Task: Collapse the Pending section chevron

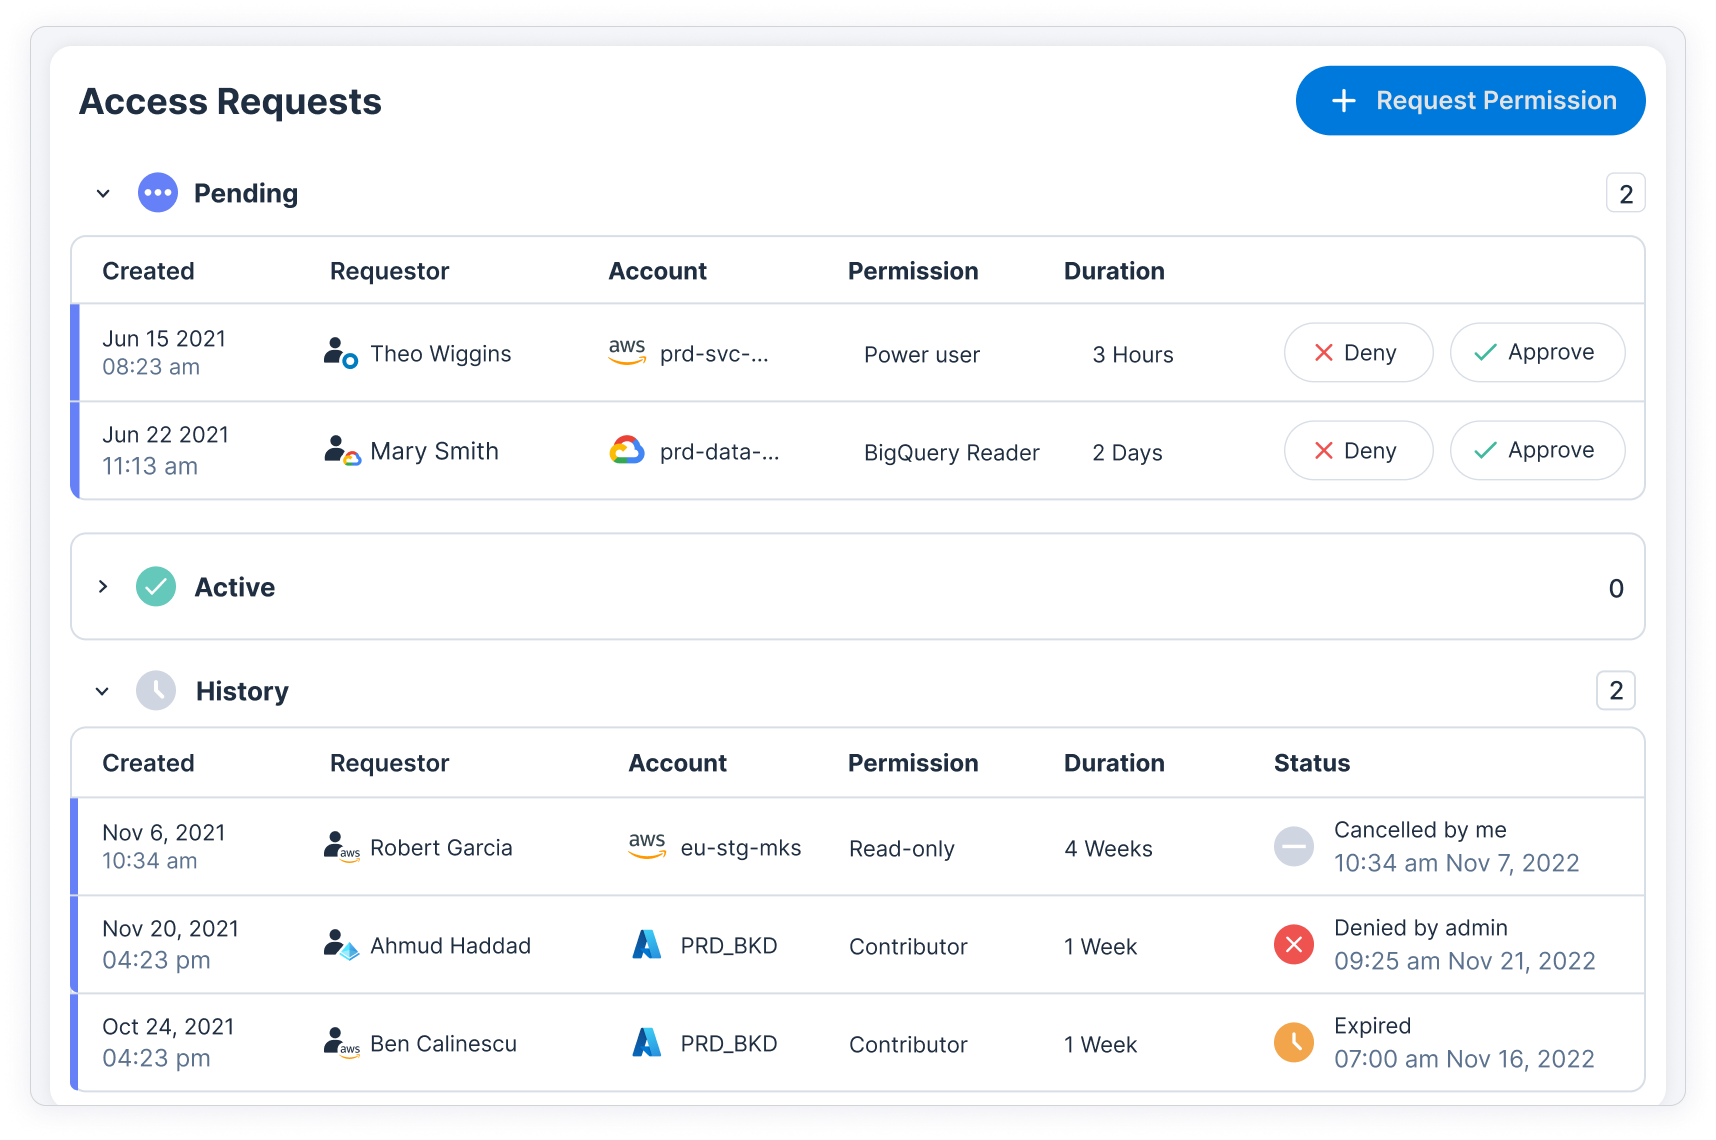Action: pos(103,194)
